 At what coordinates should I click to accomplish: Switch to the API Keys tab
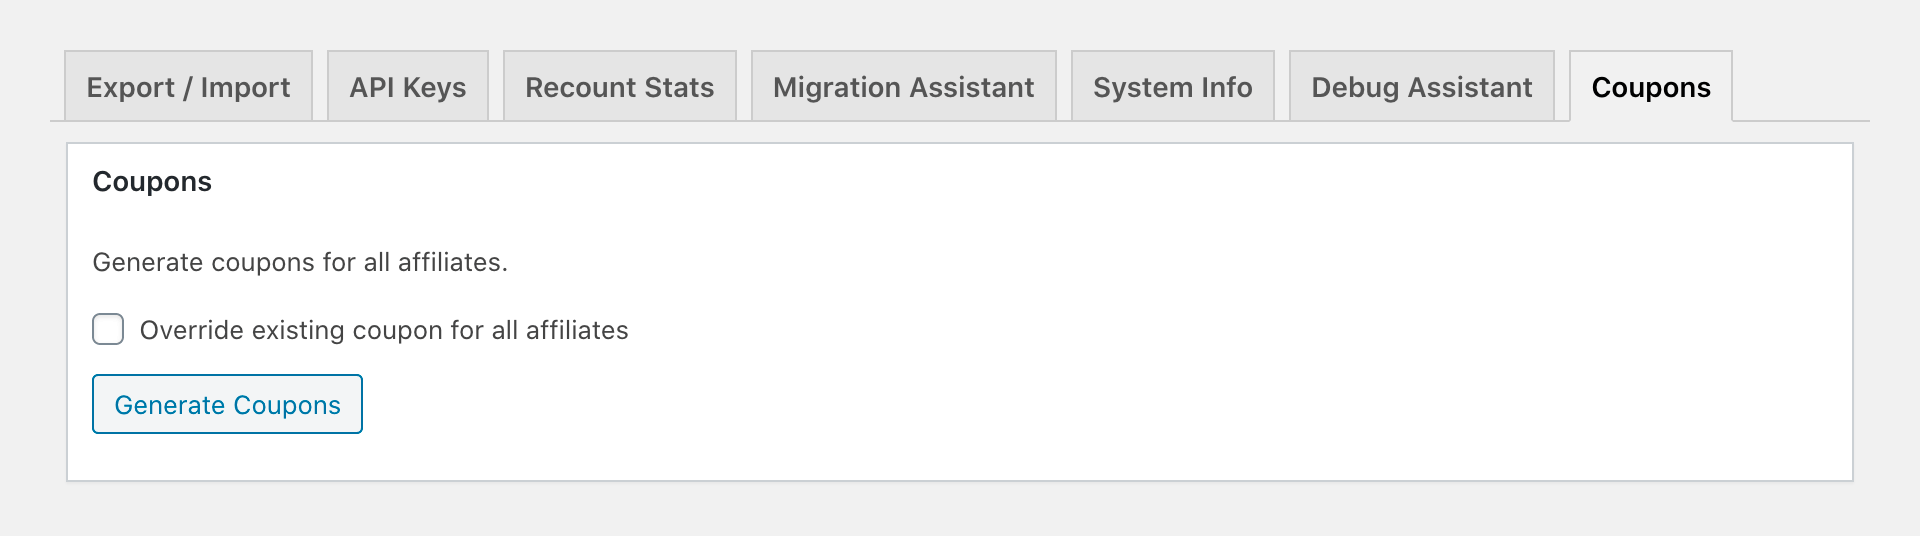click(x=408, y=87)
